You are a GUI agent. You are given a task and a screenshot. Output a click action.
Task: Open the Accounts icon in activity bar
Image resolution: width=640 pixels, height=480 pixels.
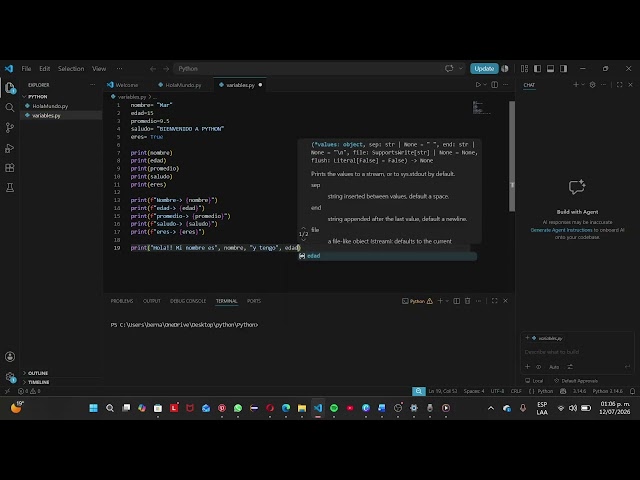point(10,357)
